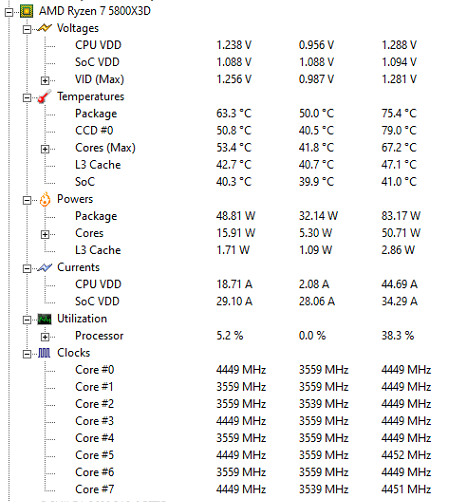Select the VID (Max) row
Image resolution: width=467 pixels, height=502 pixels.
coord(99,79)
